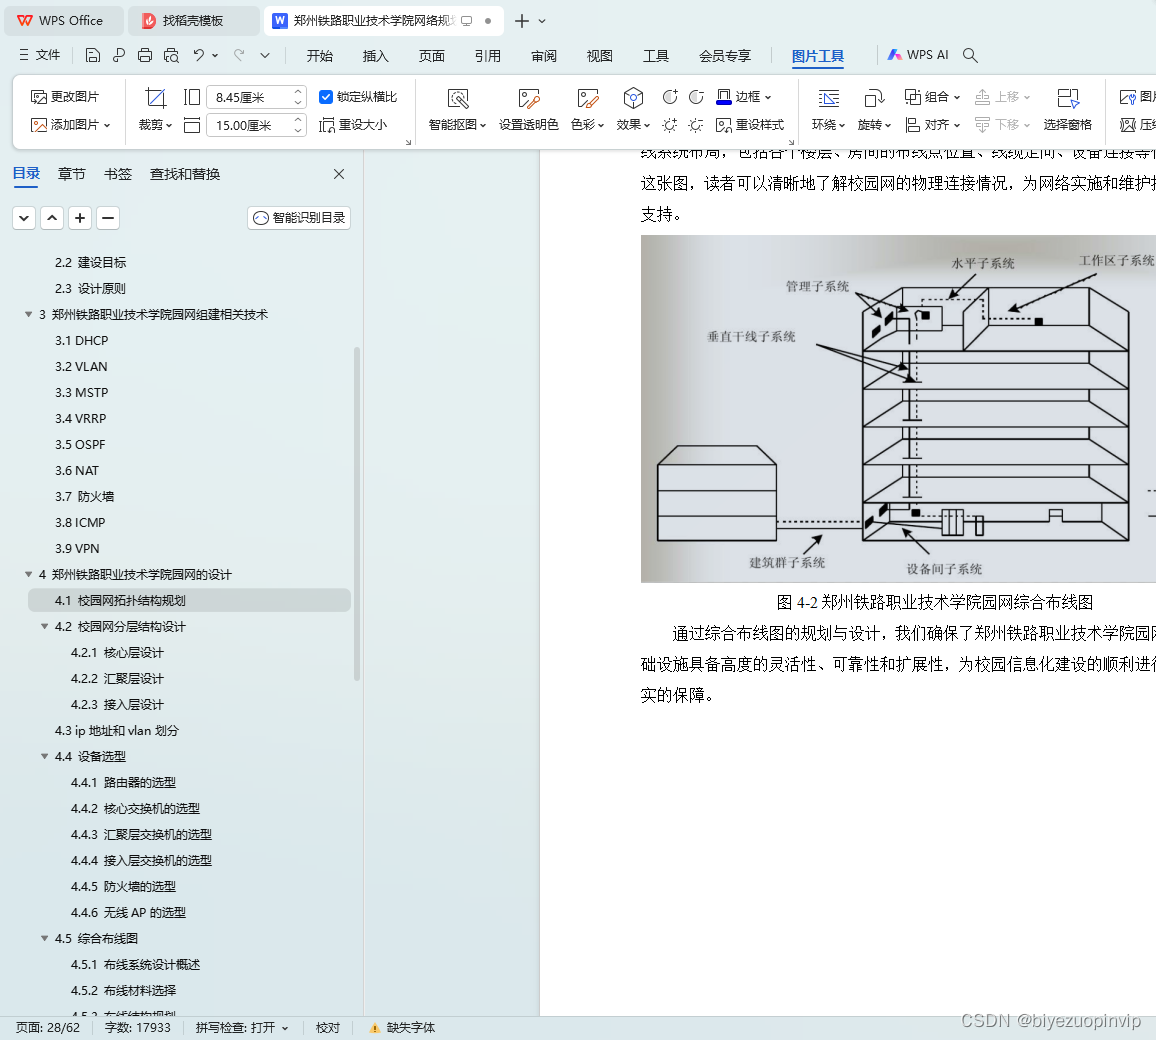Open 选择窗格 selection pane

[1068, 110]
